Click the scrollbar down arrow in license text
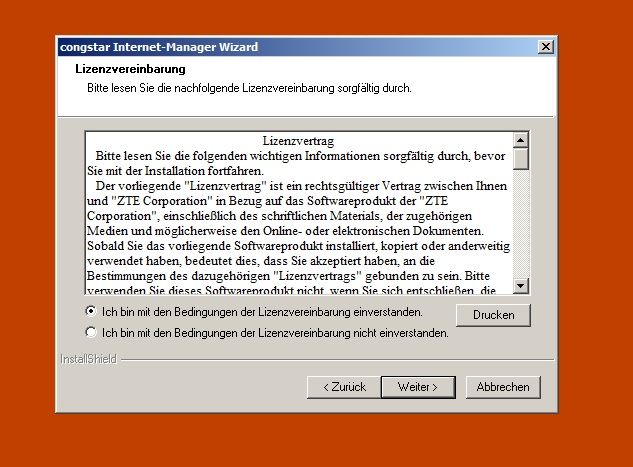633x467 pixels. click(x=520, y=286)
